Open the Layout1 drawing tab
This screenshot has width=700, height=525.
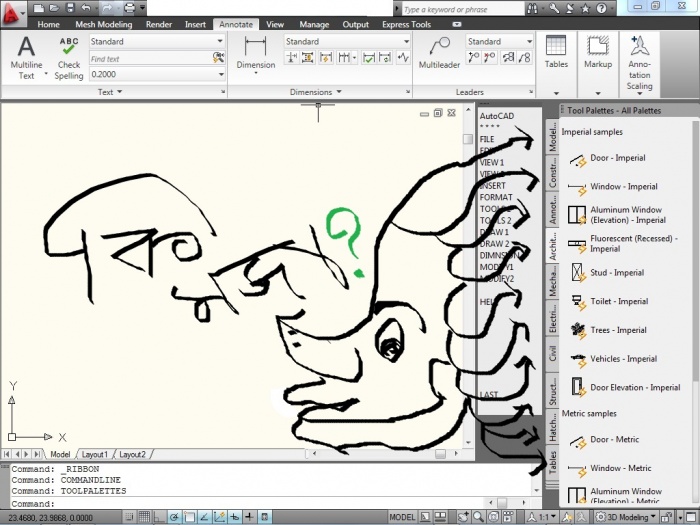(x=95, y=454)
